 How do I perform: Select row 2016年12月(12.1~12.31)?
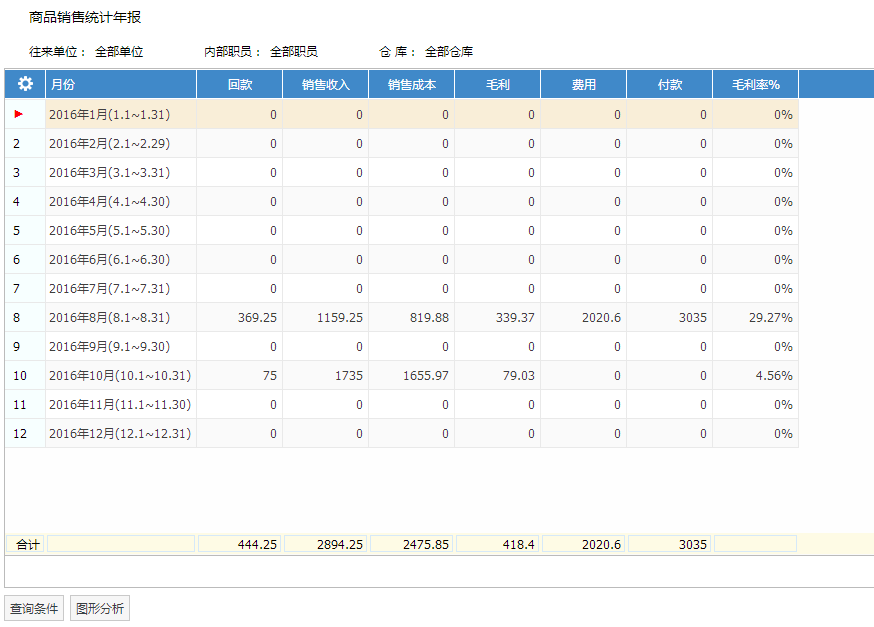[402, 433]
